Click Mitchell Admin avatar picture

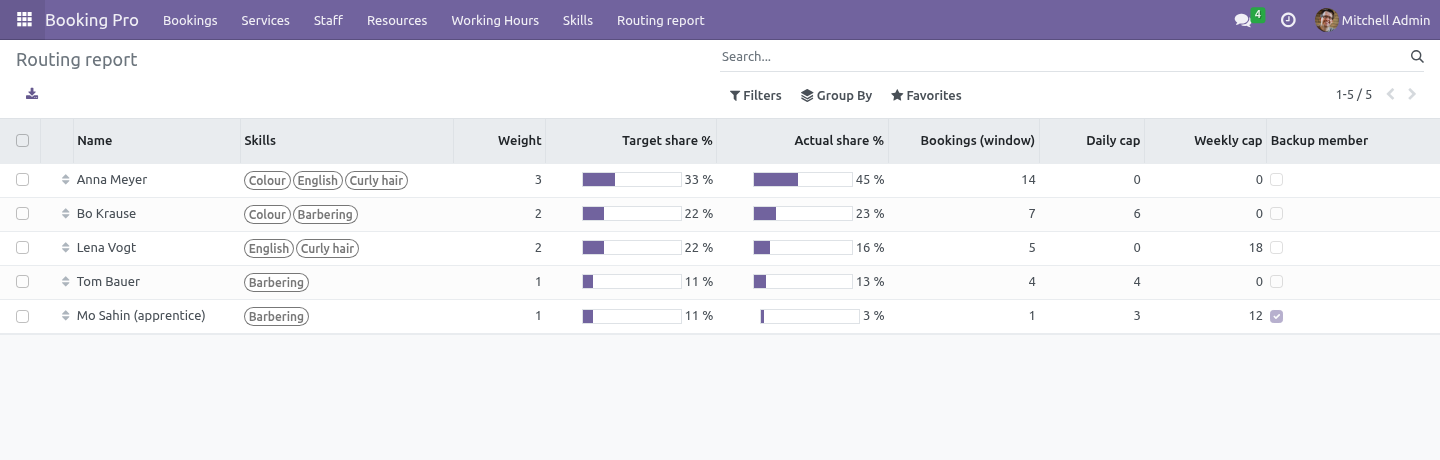click(x=1326, y=20)
